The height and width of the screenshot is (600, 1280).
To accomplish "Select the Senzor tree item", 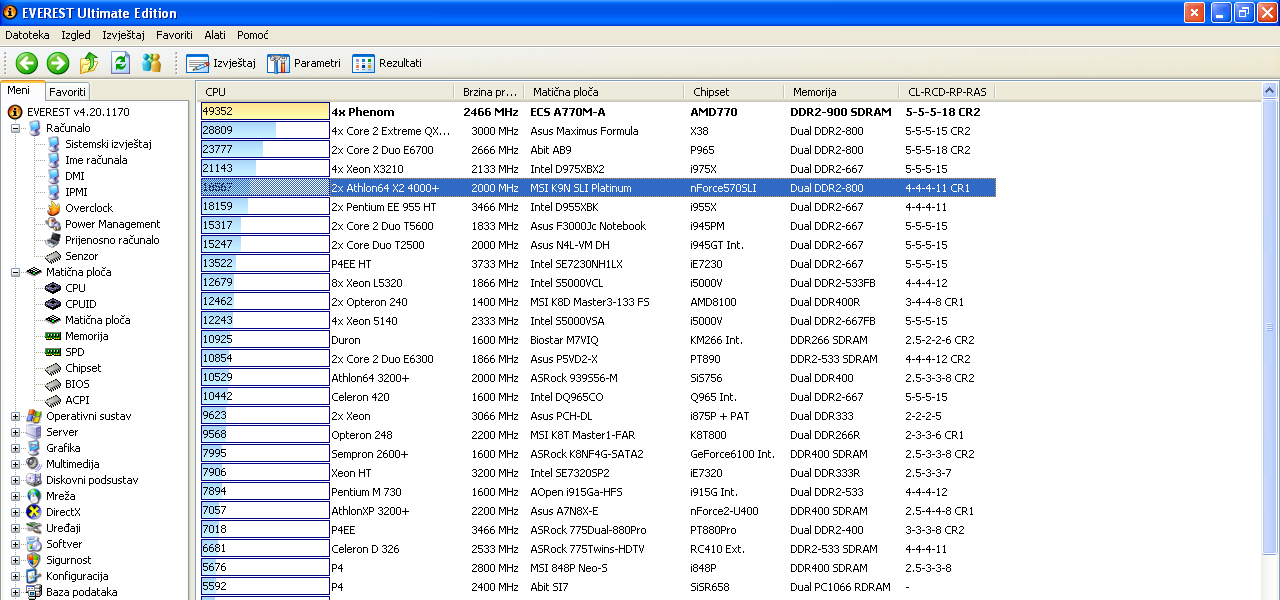I will coord(81,256).
